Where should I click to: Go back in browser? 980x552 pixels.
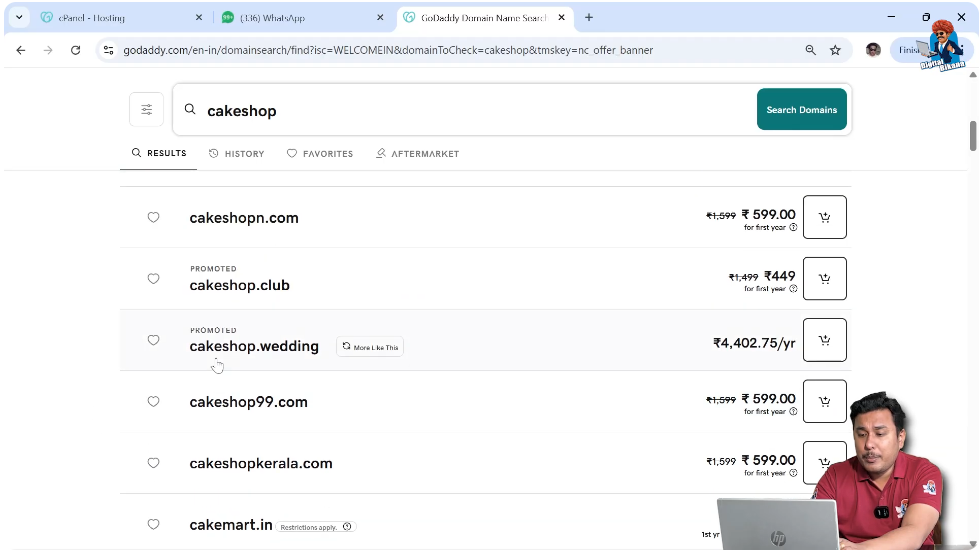point(21,50)
